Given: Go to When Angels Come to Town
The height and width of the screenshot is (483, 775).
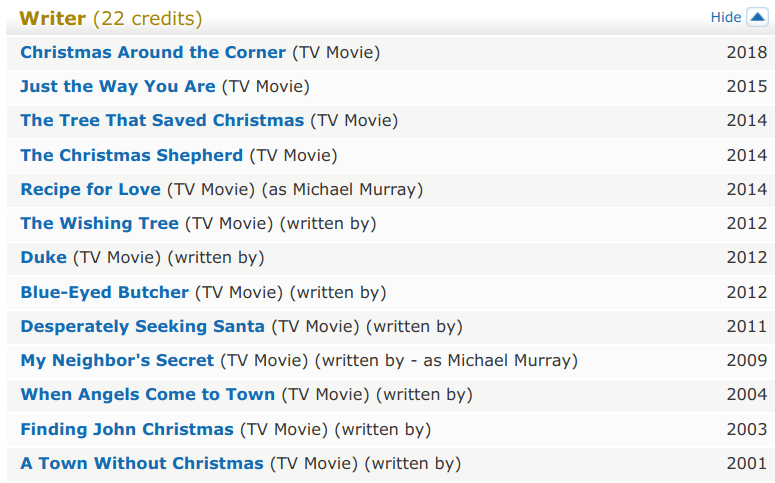Looking at the screenshot, I should [147, 394].
